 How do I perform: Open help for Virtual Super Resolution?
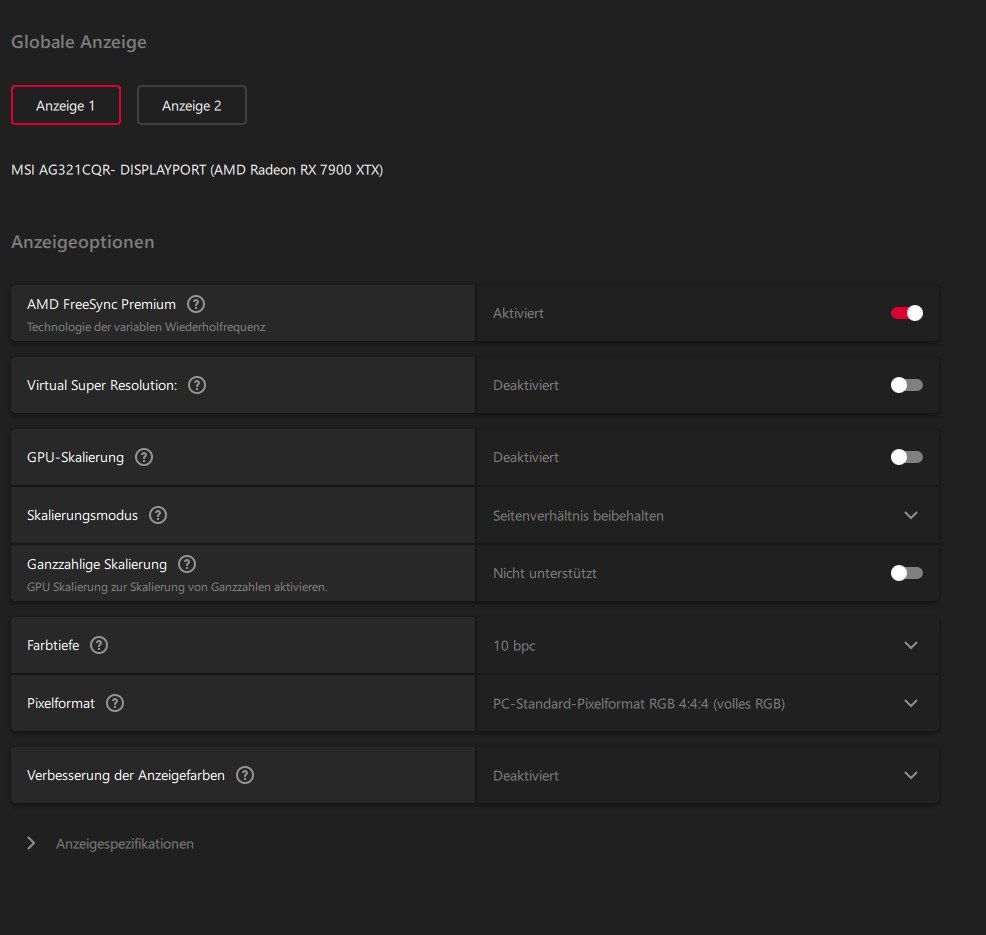coord(197,385)
